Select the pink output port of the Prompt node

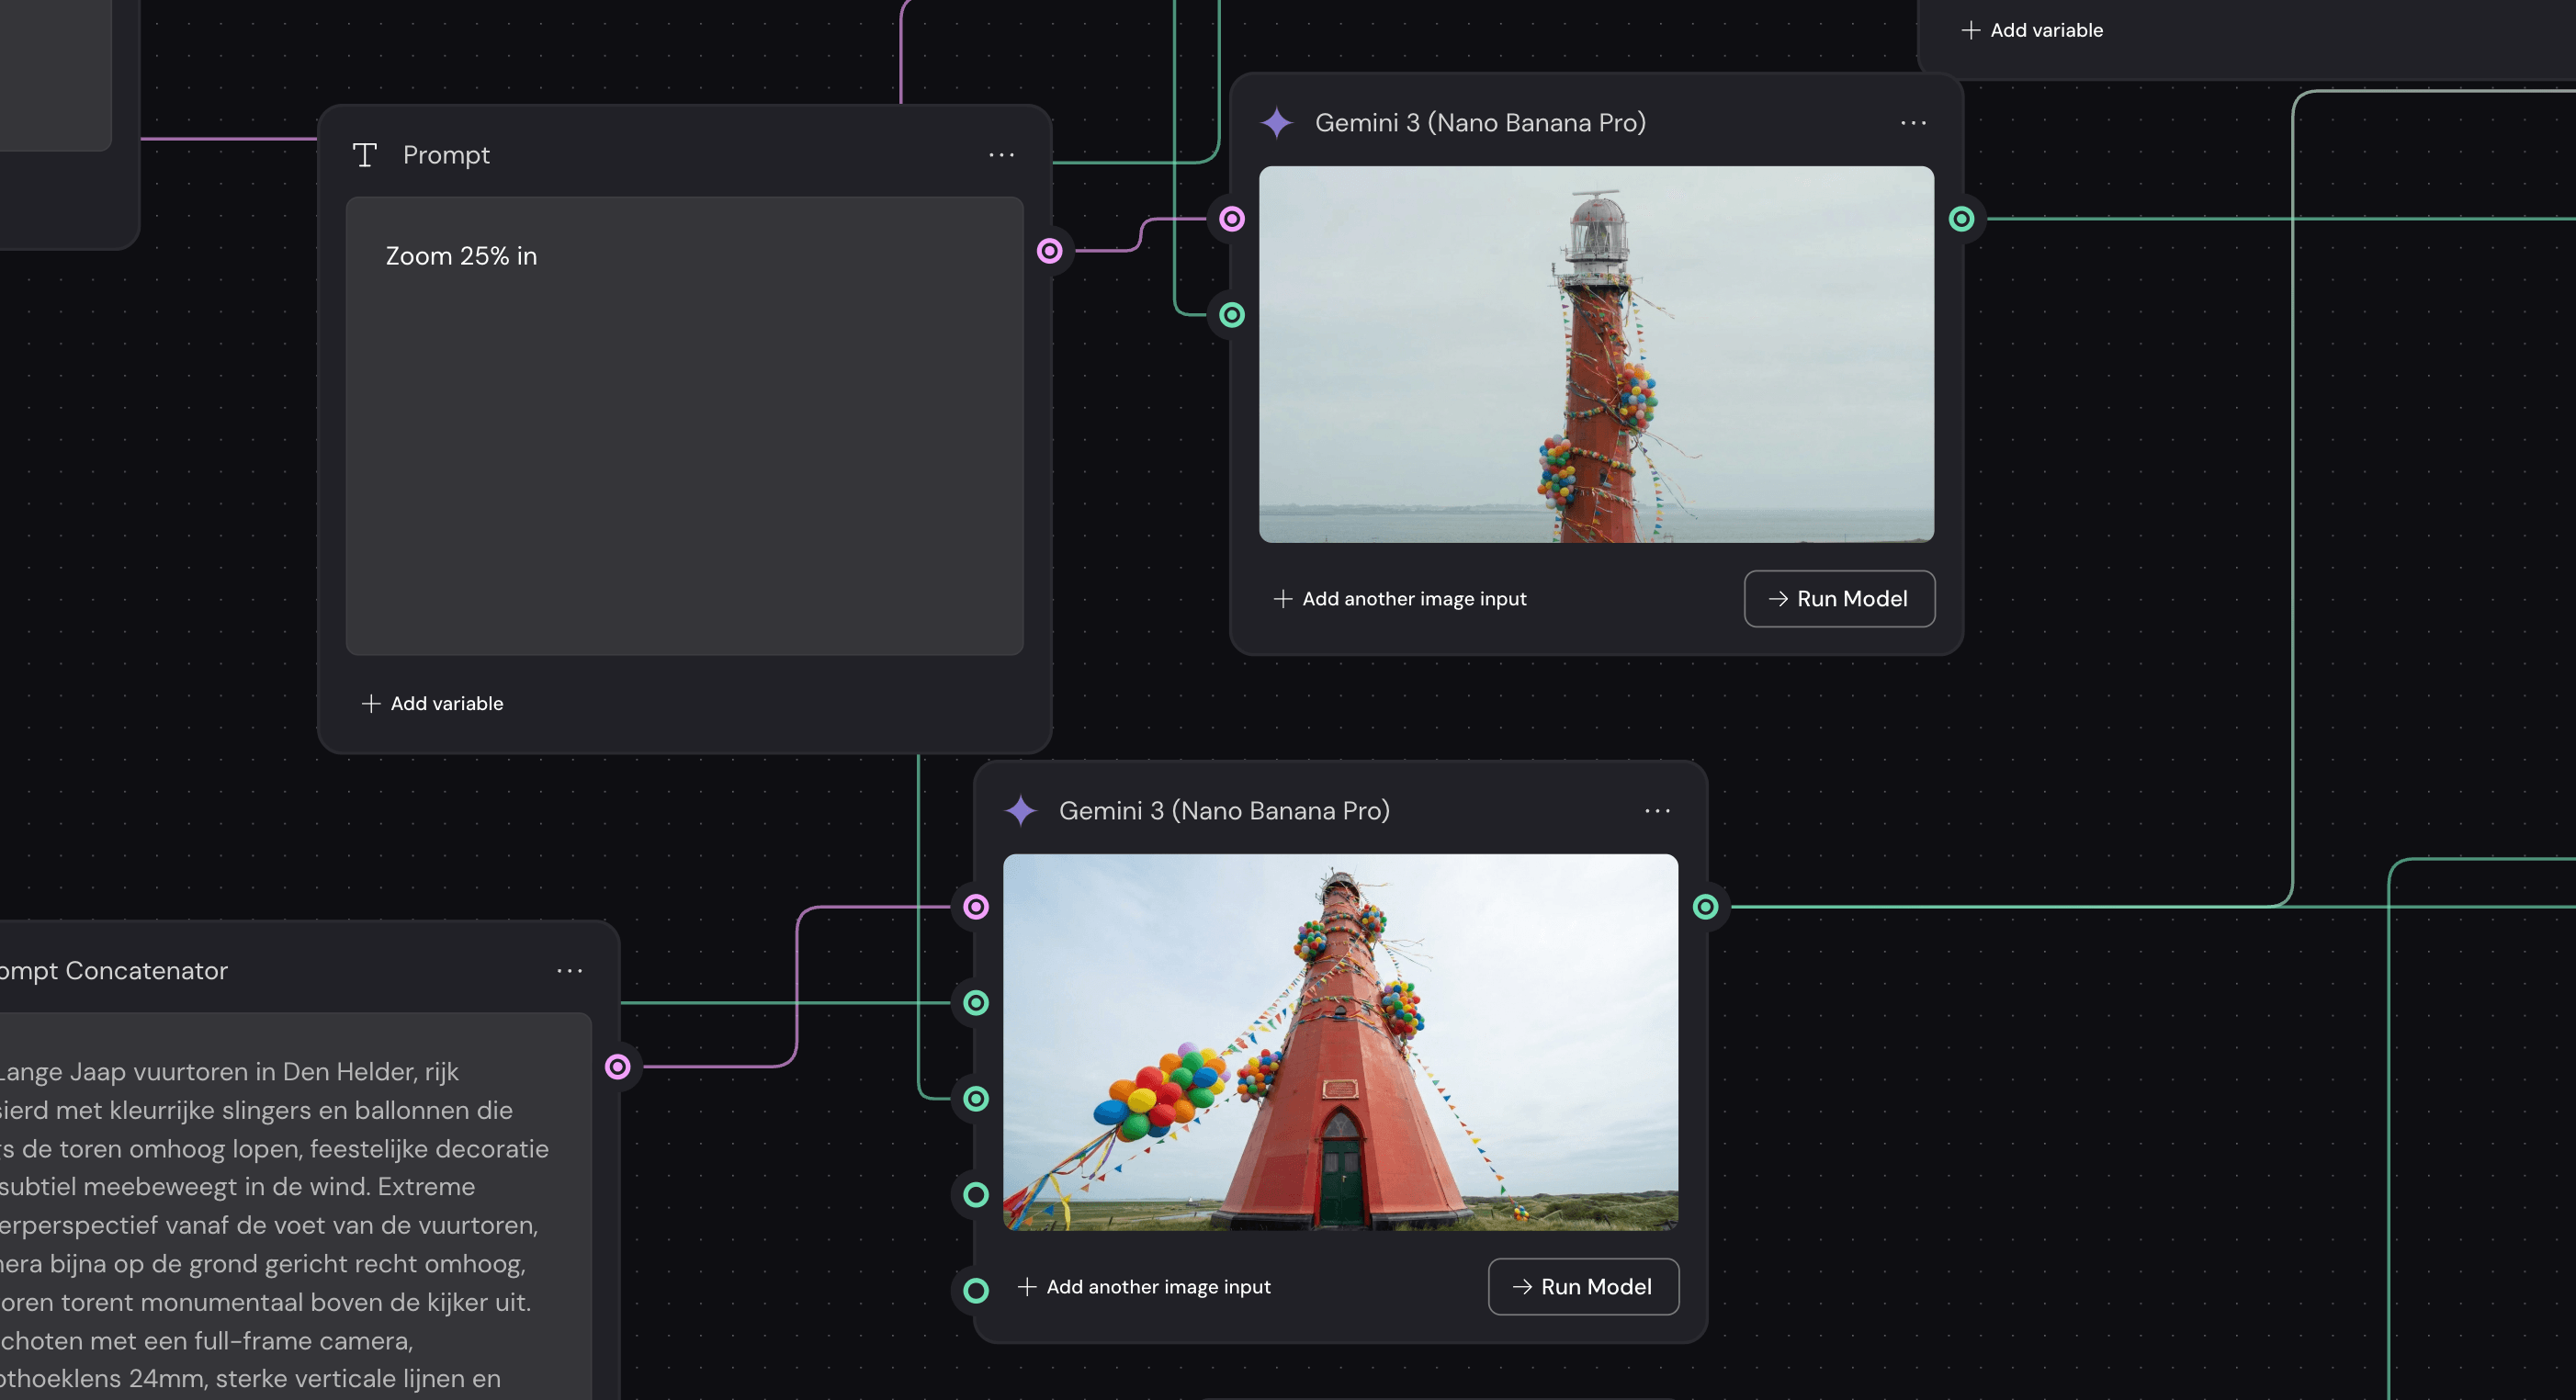coord(1049,251)
